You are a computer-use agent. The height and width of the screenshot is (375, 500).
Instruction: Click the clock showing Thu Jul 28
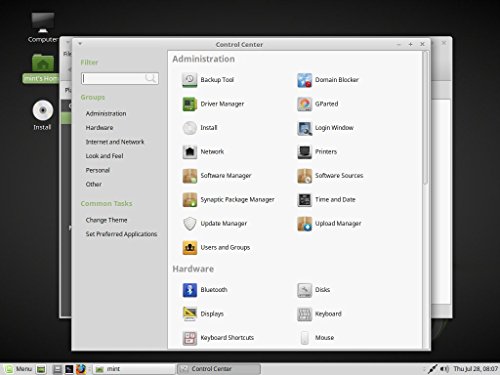pyautogui.click(x=476, y=369)
